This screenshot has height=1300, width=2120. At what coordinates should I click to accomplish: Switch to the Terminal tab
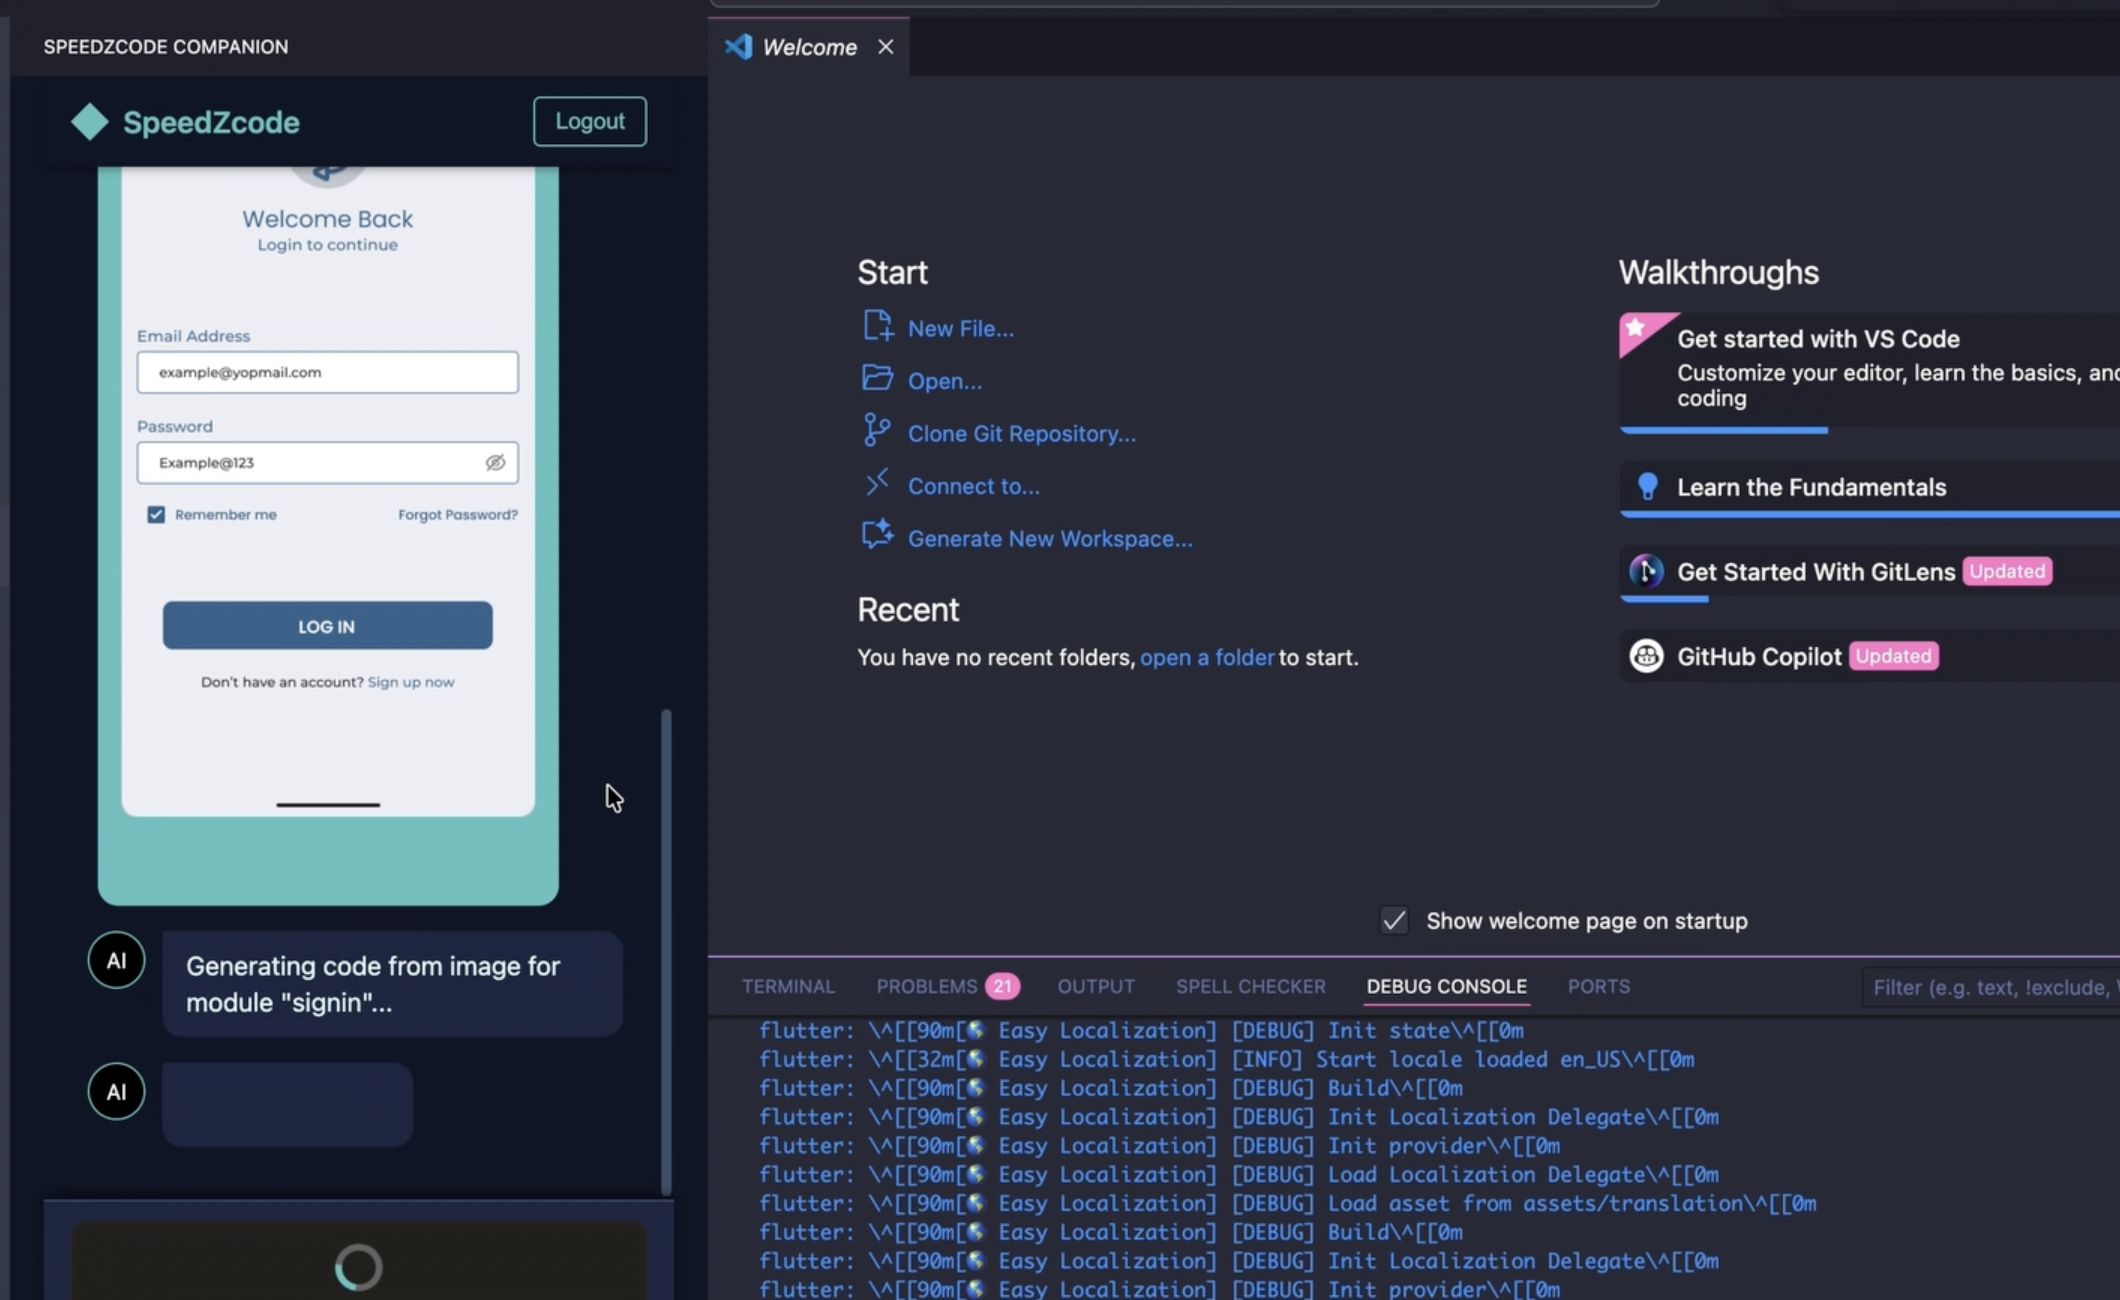pyautogui.click(x=788, y=986)
